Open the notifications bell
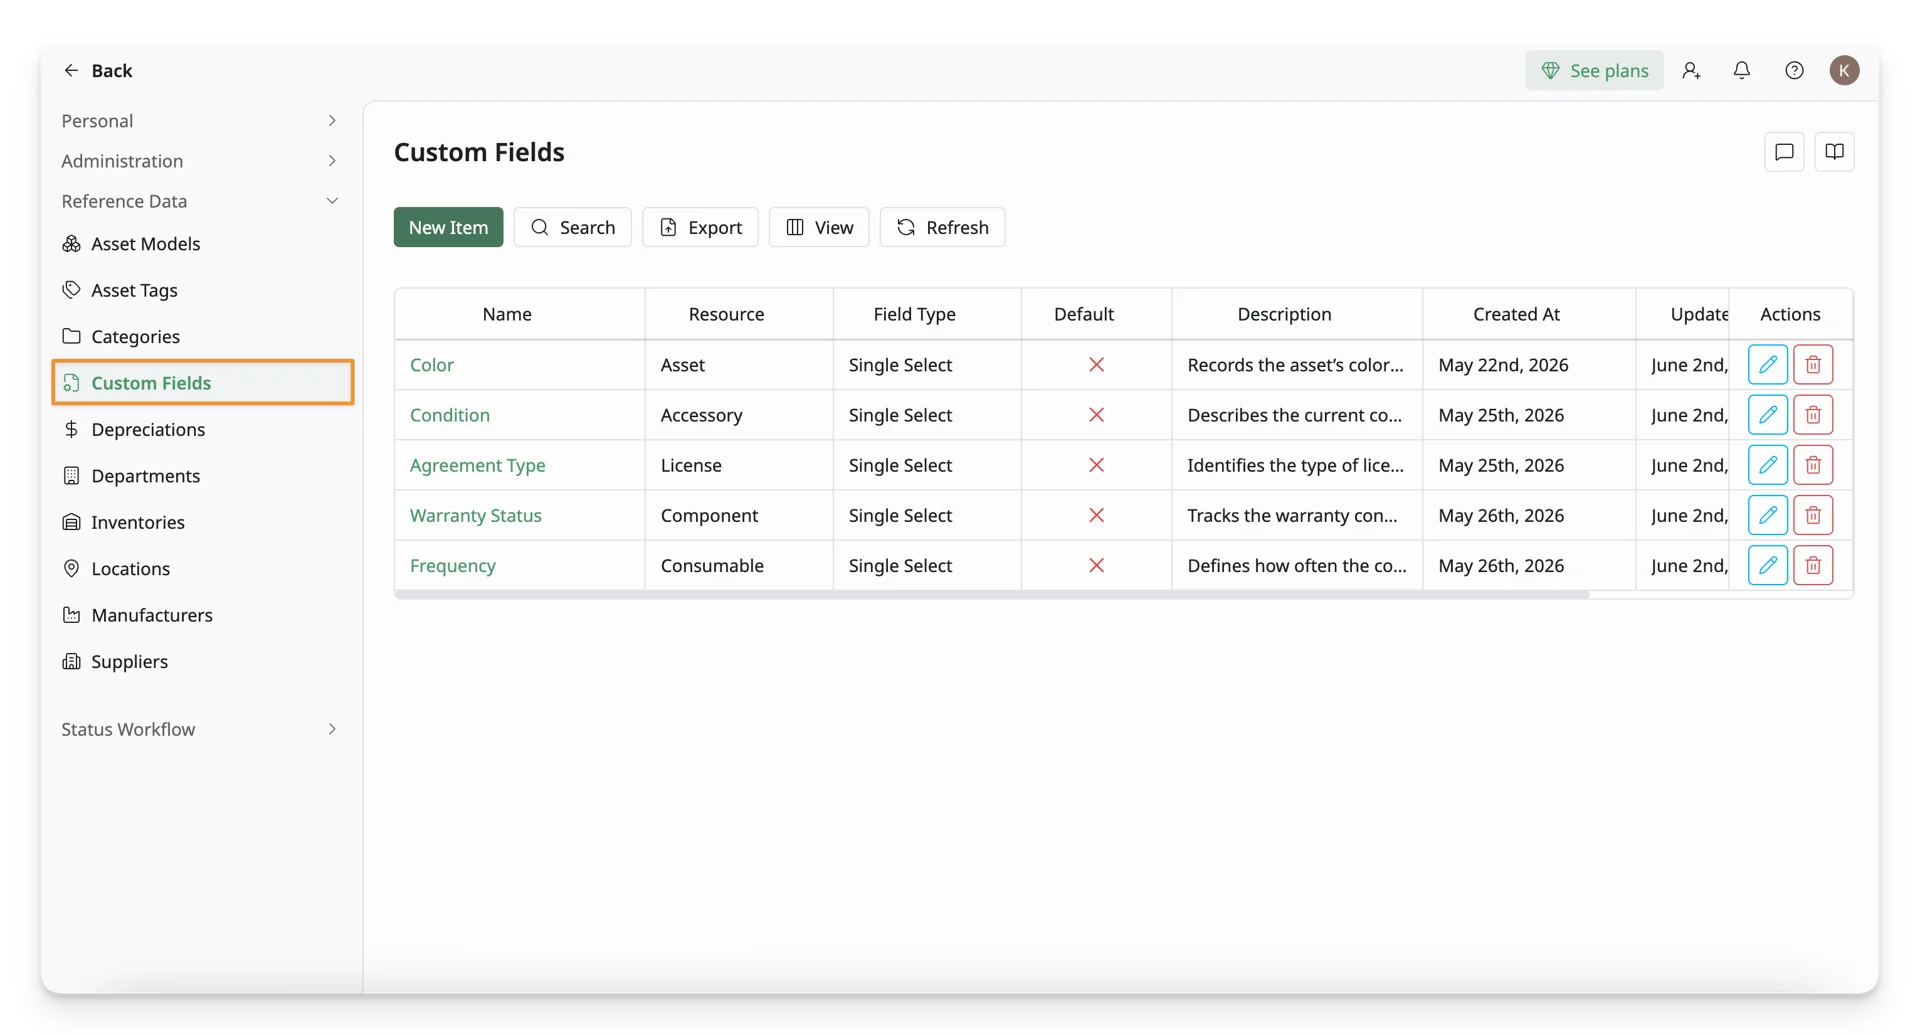Image resolution: width=1920 pixels, height=1035 pixels. pyautogui.click(x=1741, y=70)
